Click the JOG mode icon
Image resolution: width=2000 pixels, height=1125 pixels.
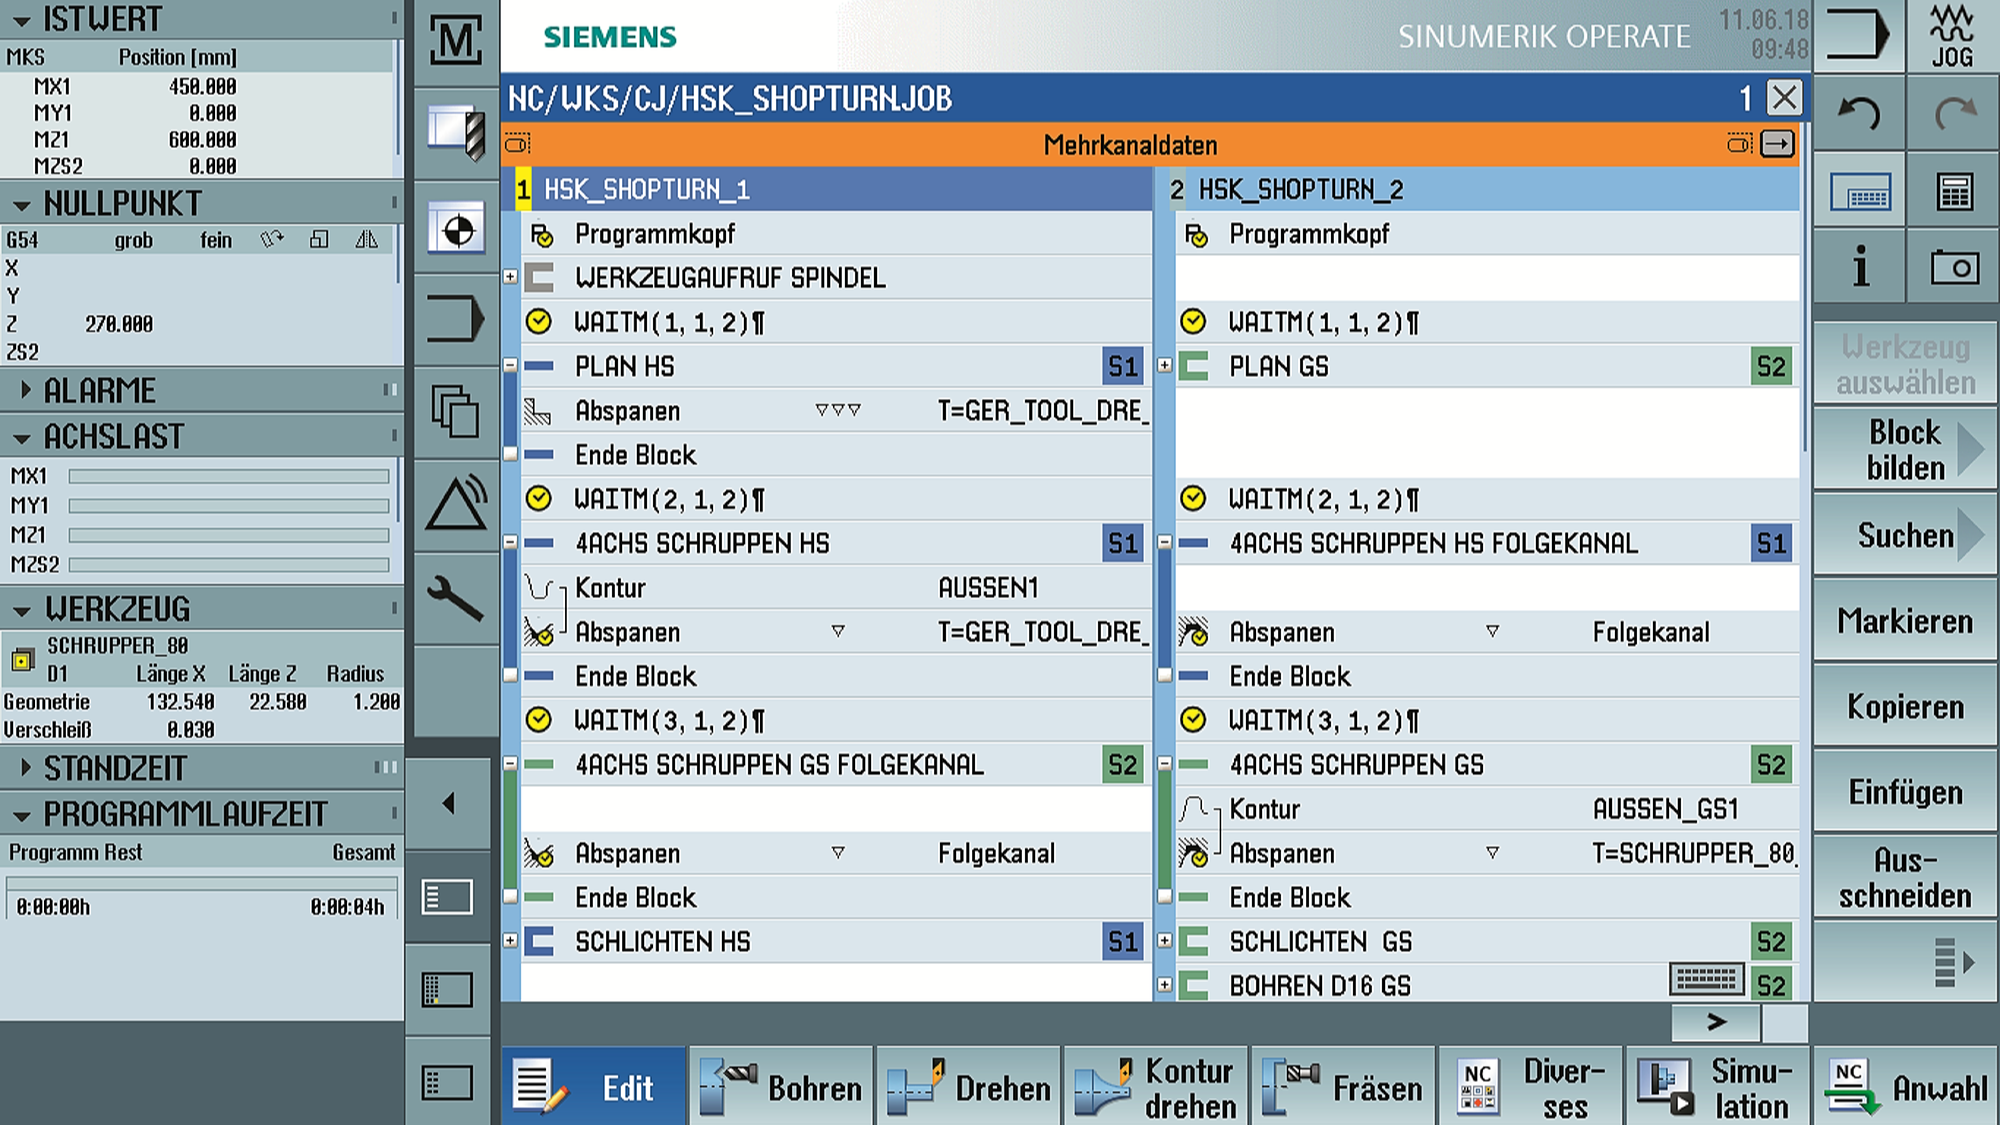(x=1953, y=36)
